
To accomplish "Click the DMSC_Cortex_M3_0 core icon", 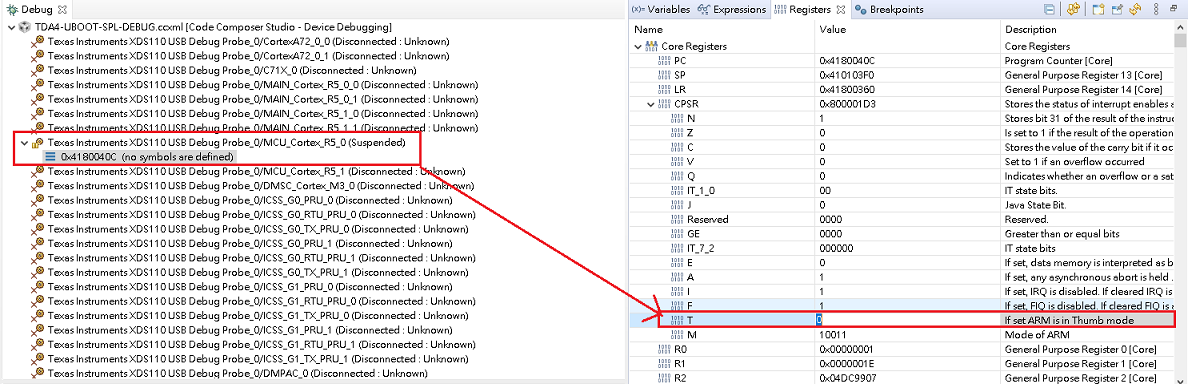I will click(x=37, y=186).
